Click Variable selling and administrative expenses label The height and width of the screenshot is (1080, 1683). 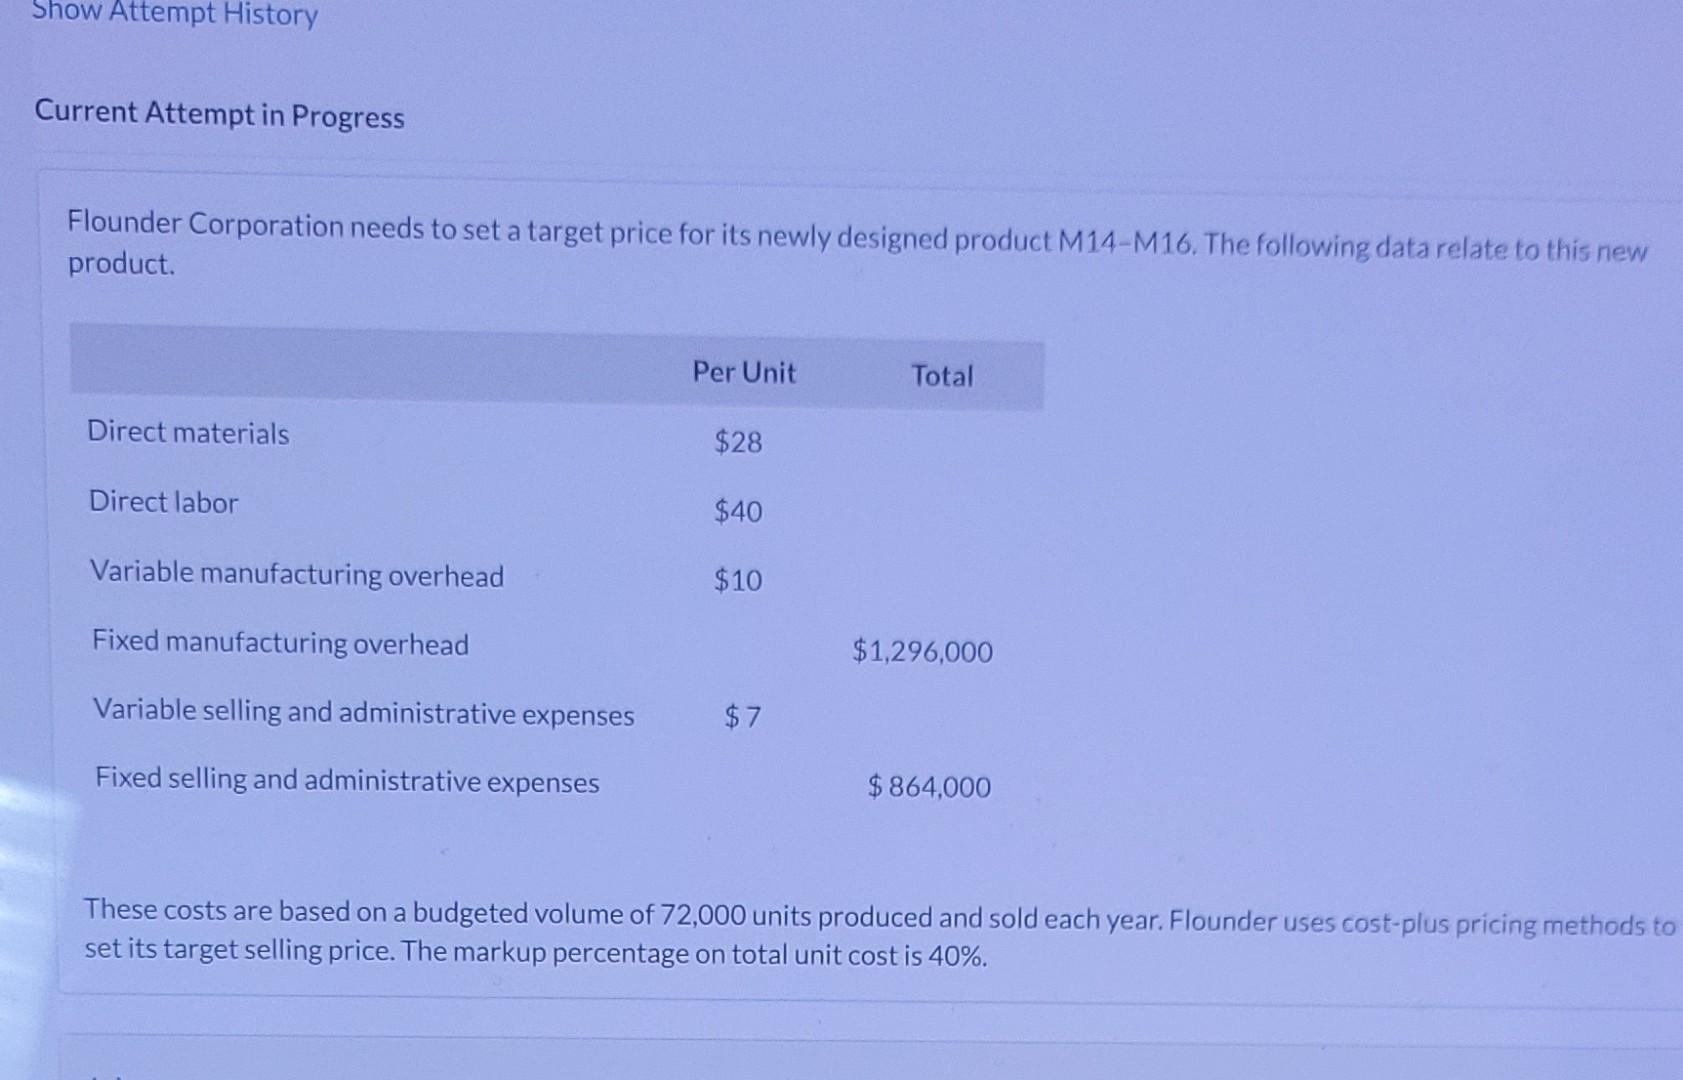tap(364, 712)
